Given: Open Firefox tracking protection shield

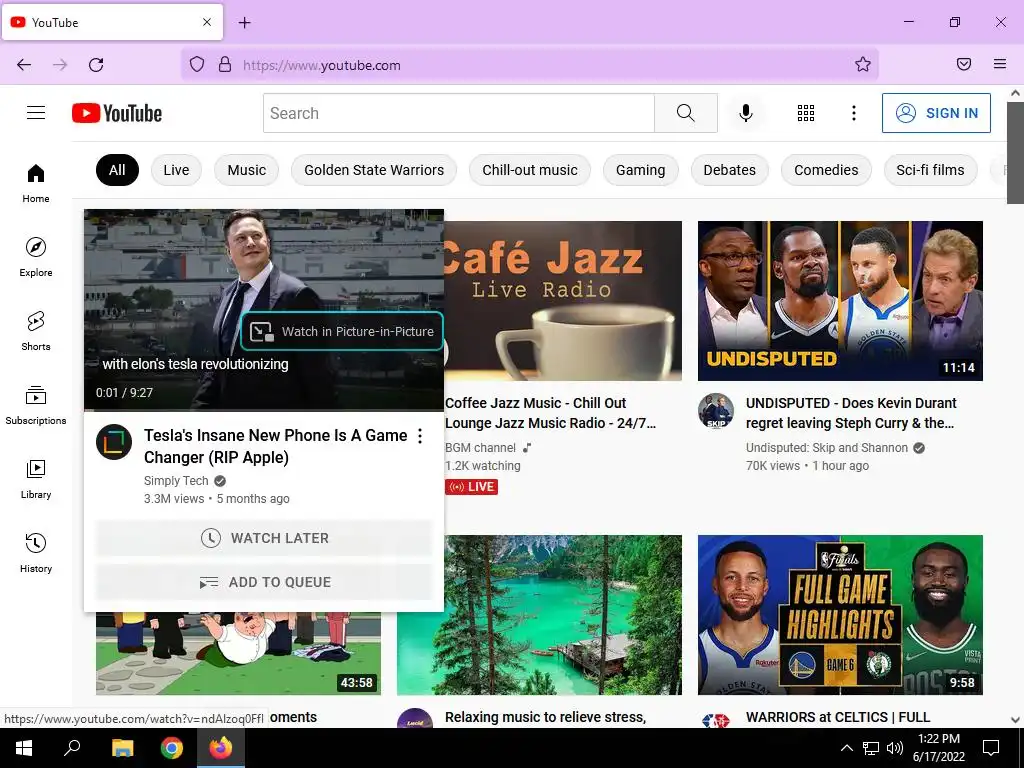Looking at the screenshot, I should [197, 64].
